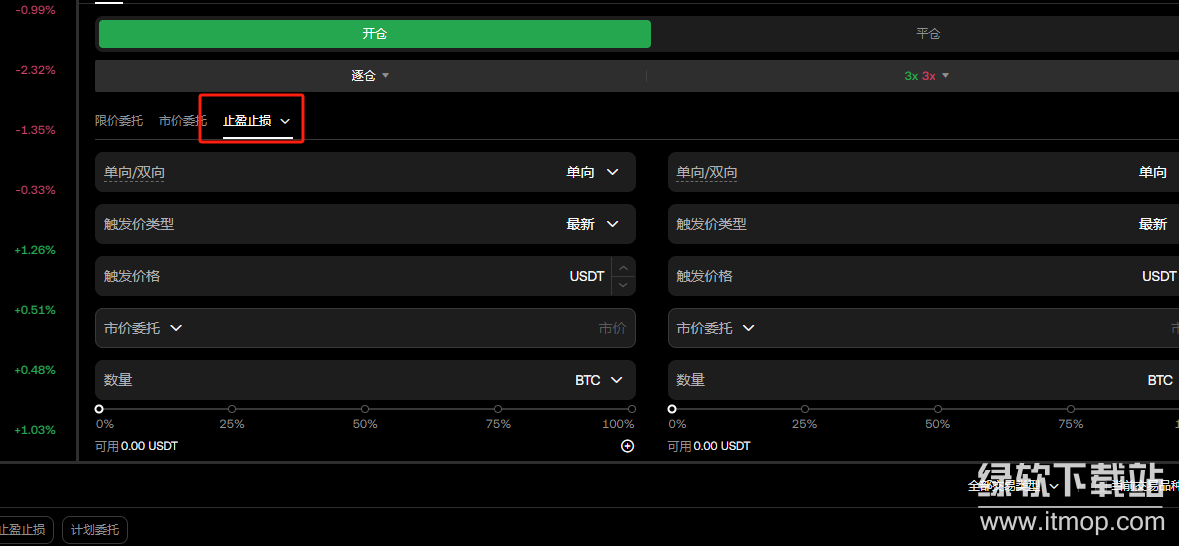Set the left quantity slider to 25%
This screenshot has width=1179, height=546.
point(232,409)
